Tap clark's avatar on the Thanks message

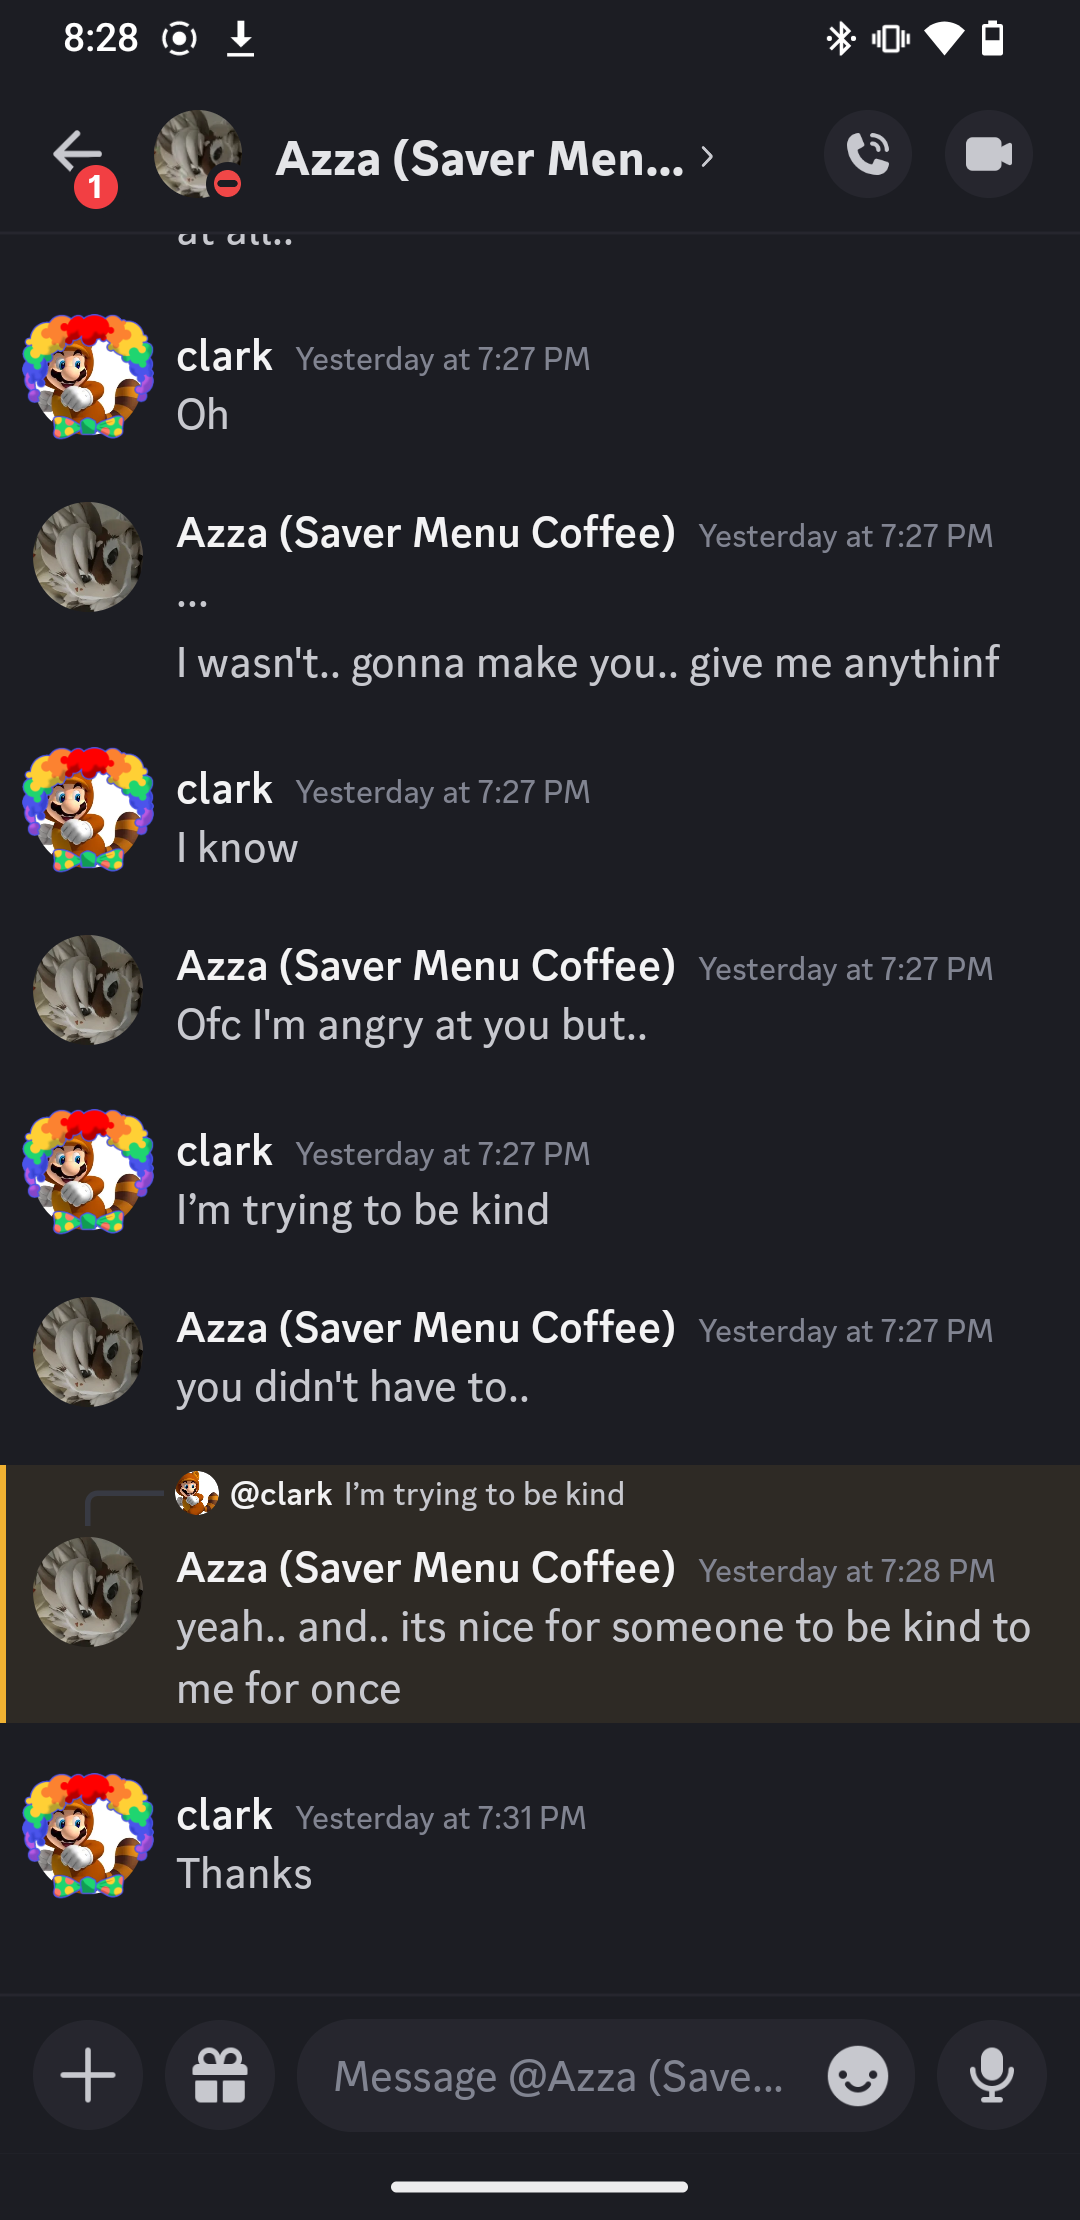point(88,1835)
